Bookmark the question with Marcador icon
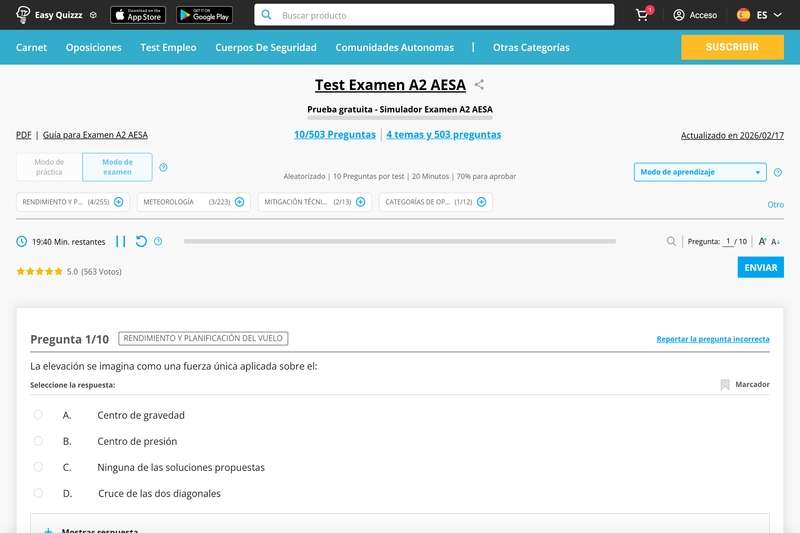 724,385
